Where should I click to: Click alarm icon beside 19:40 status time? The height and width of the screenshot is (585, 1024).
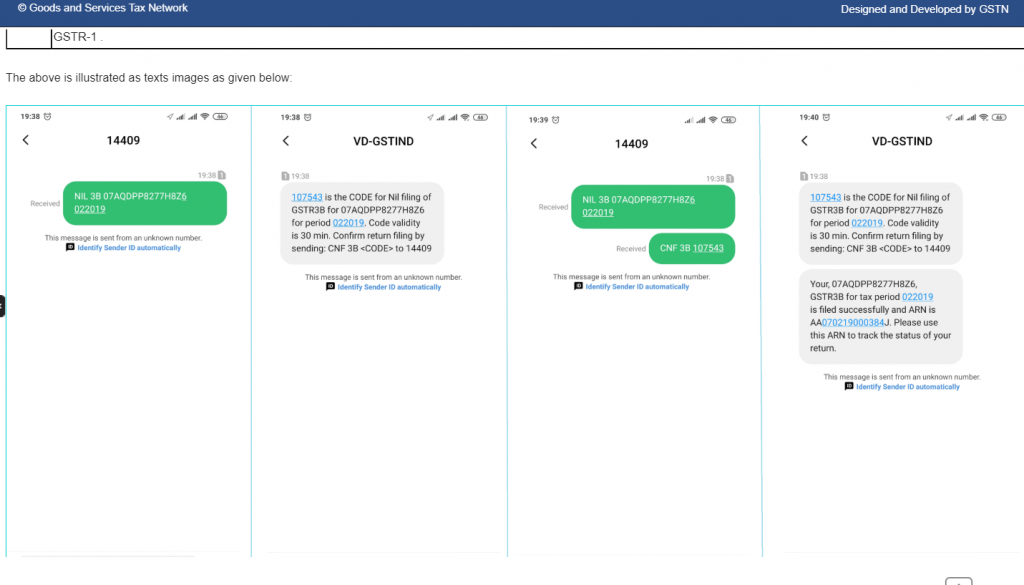click(x=826, y=118)
